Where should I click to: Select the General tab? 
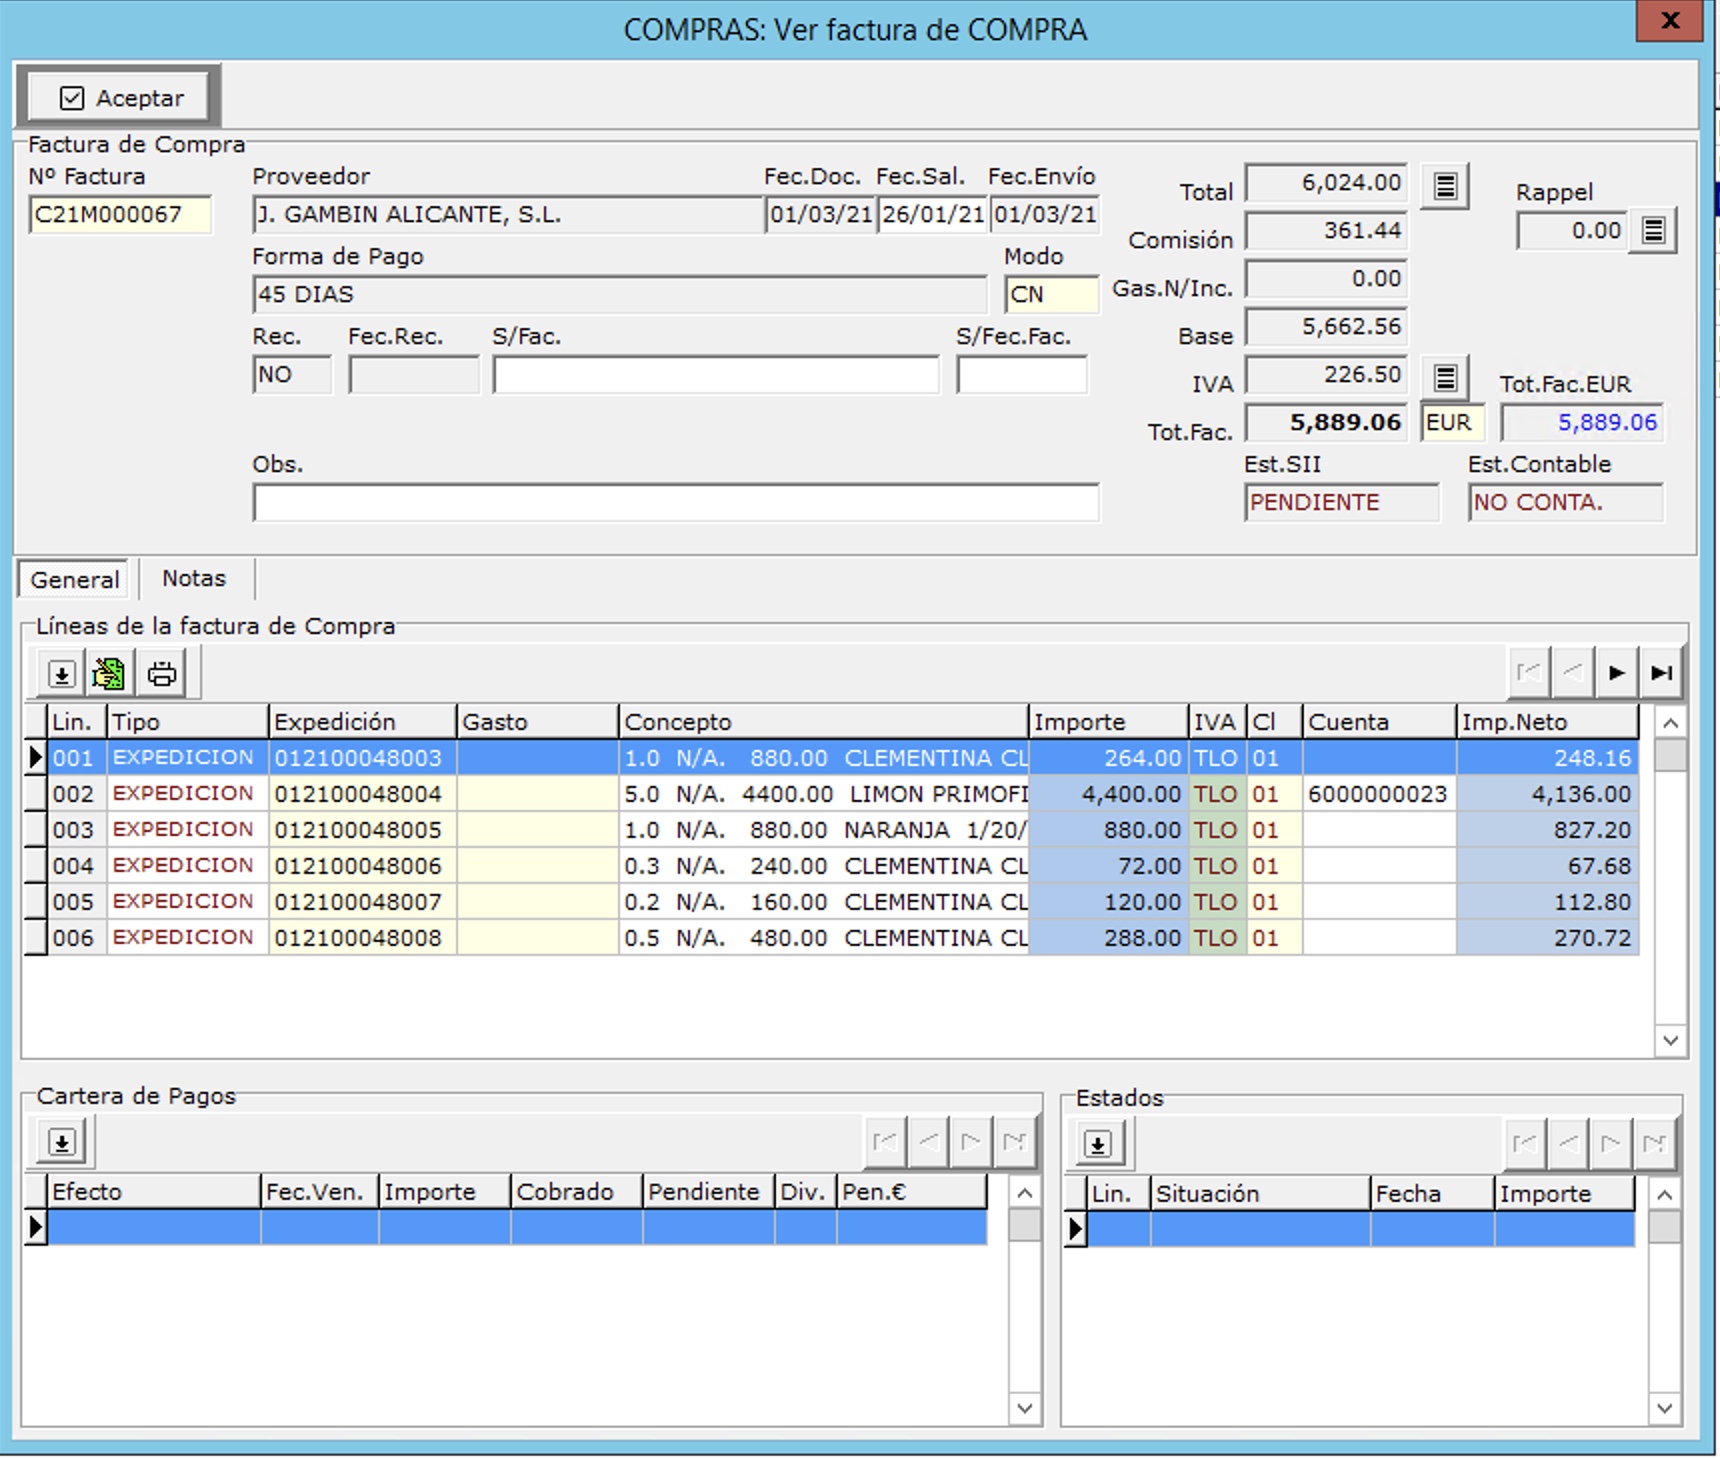[x=74, y=580]
